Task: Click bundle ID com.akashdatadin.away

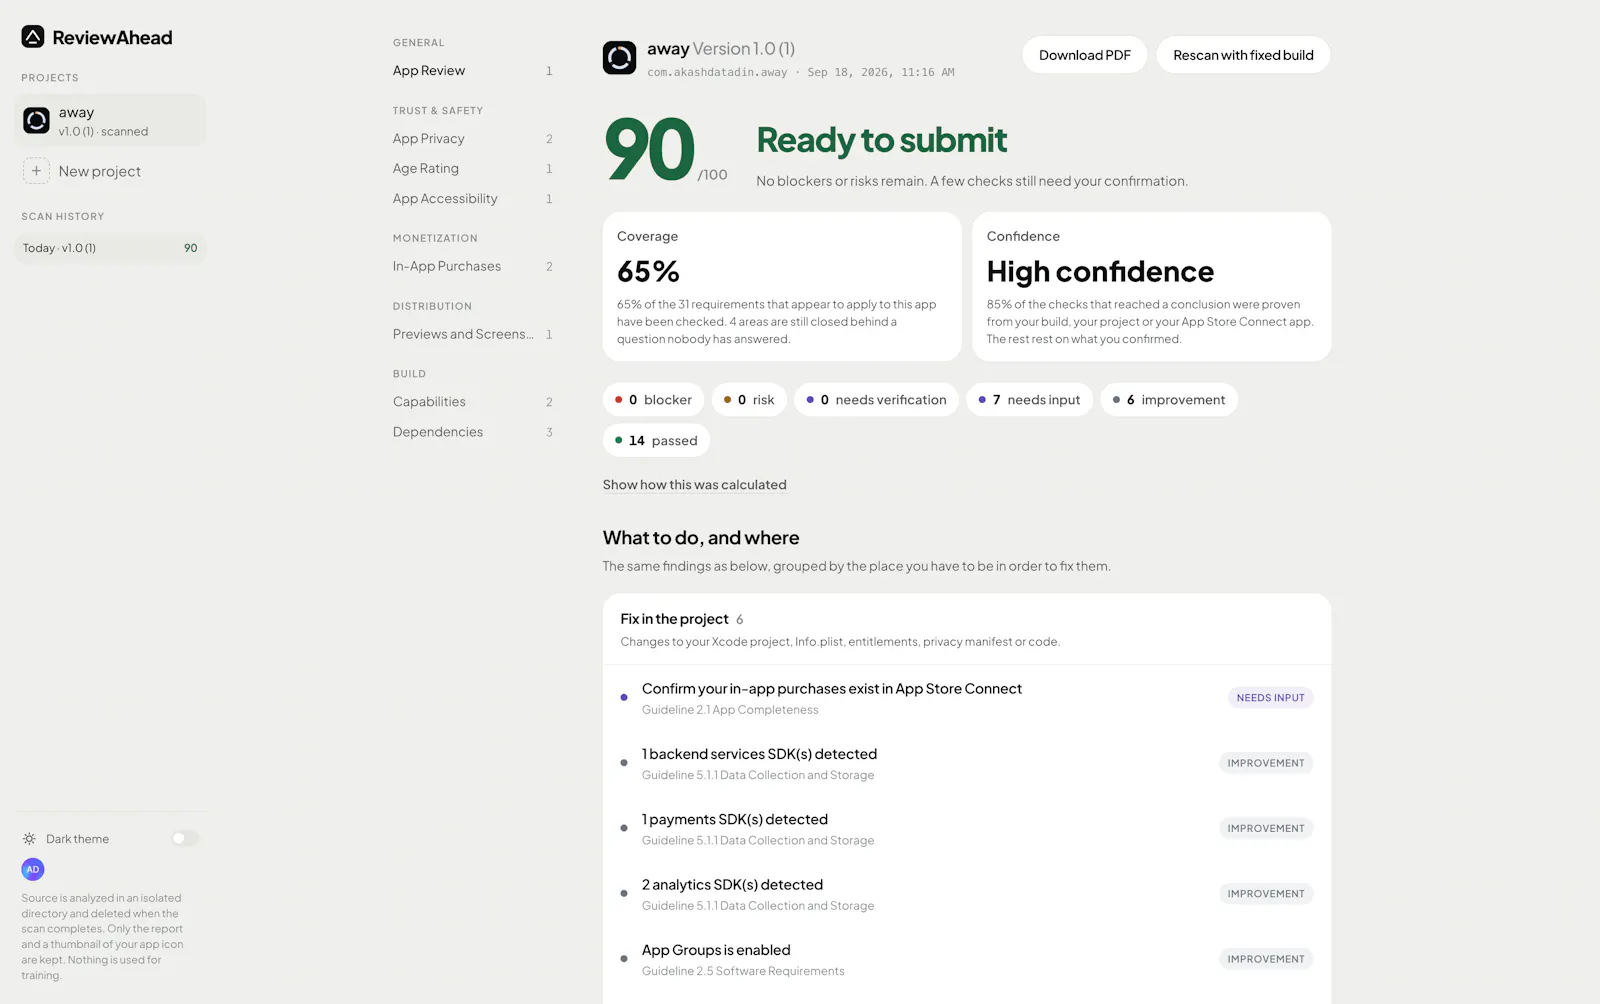Action: (717, 73)
